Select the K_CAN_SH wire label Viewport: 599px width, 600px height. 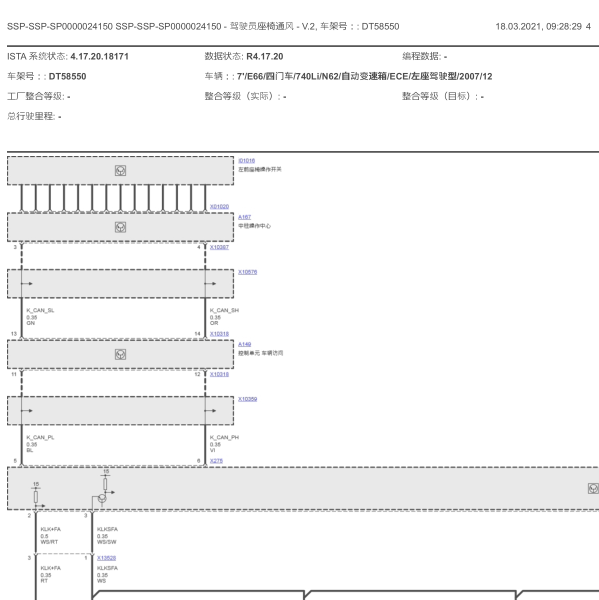(224, 310)
